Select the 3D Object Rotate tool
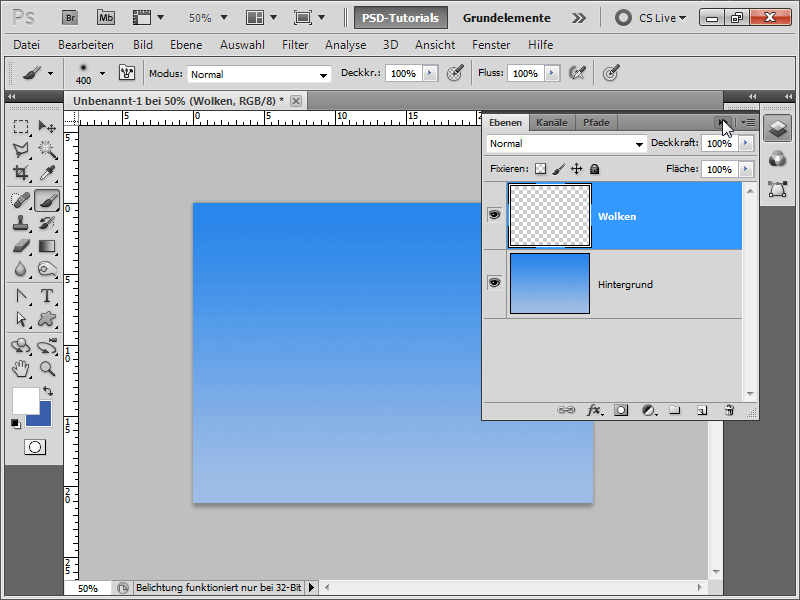This screenshot has height=600, width=800. (21, 346)
